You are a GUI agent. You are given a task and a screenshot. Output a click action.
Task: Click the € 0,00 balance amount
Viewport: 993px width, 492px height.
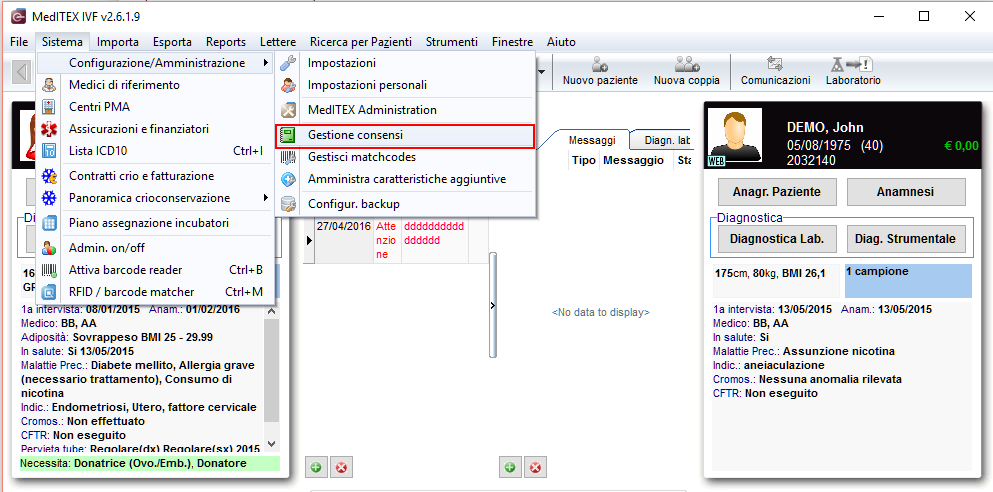click(x=961, y=146)
